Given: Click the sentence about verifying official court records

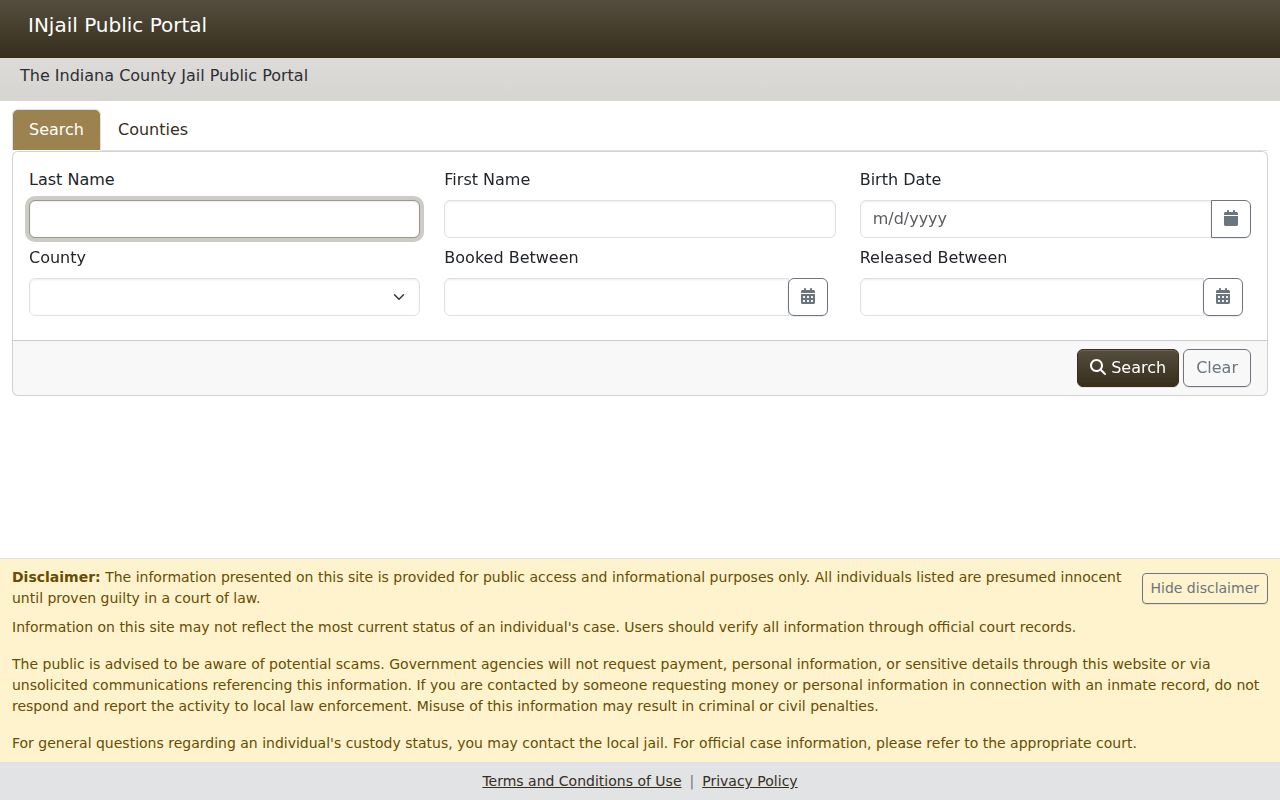Looking at the screenshot, I should click(848, 628).
